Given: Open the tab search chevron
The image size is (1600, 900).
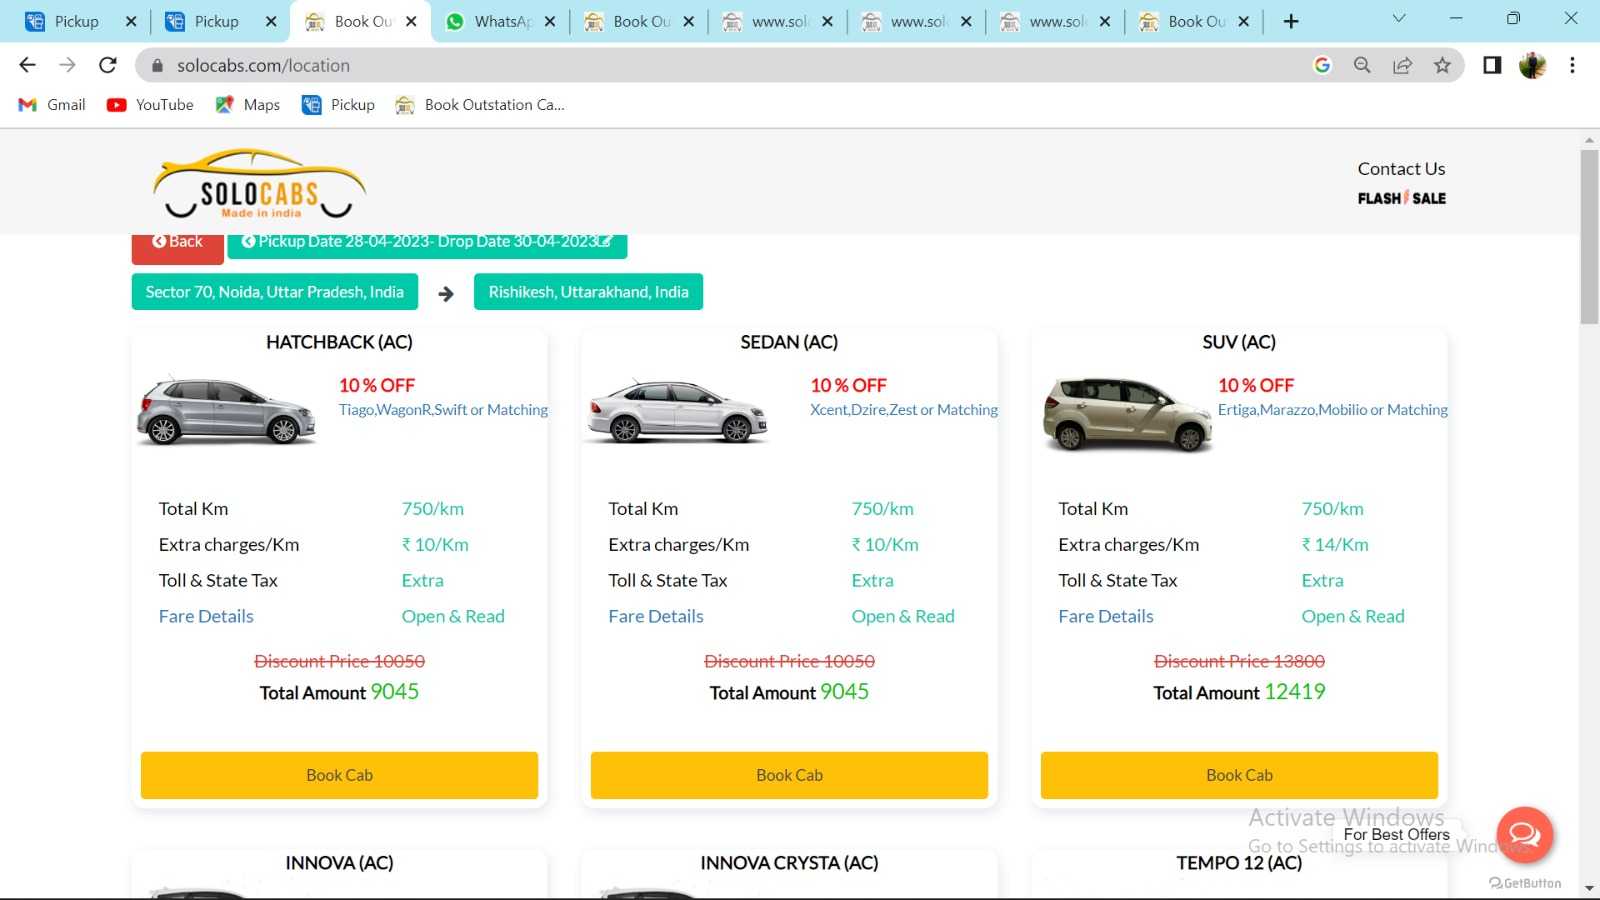Looking at the screenshot, I should click(1399, 18).
